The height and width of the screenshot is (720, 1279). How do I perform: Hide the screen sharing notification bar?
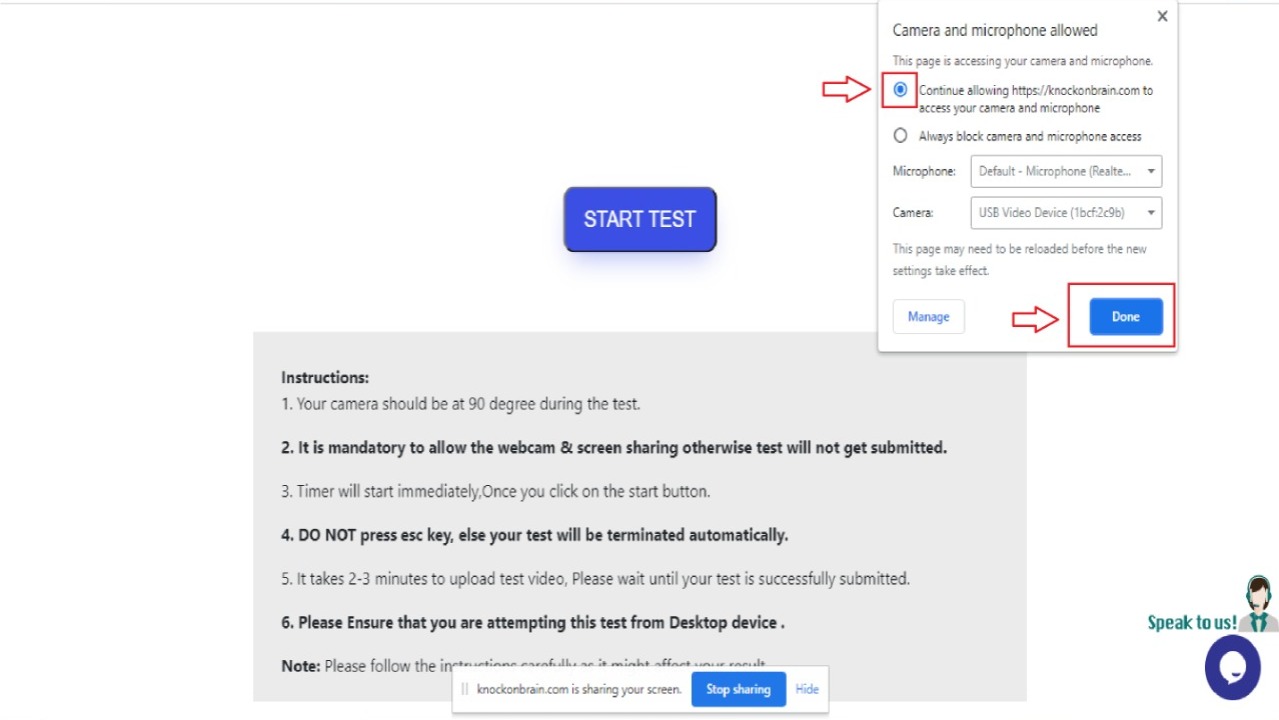pyautogui.click(x=807, y=689)
